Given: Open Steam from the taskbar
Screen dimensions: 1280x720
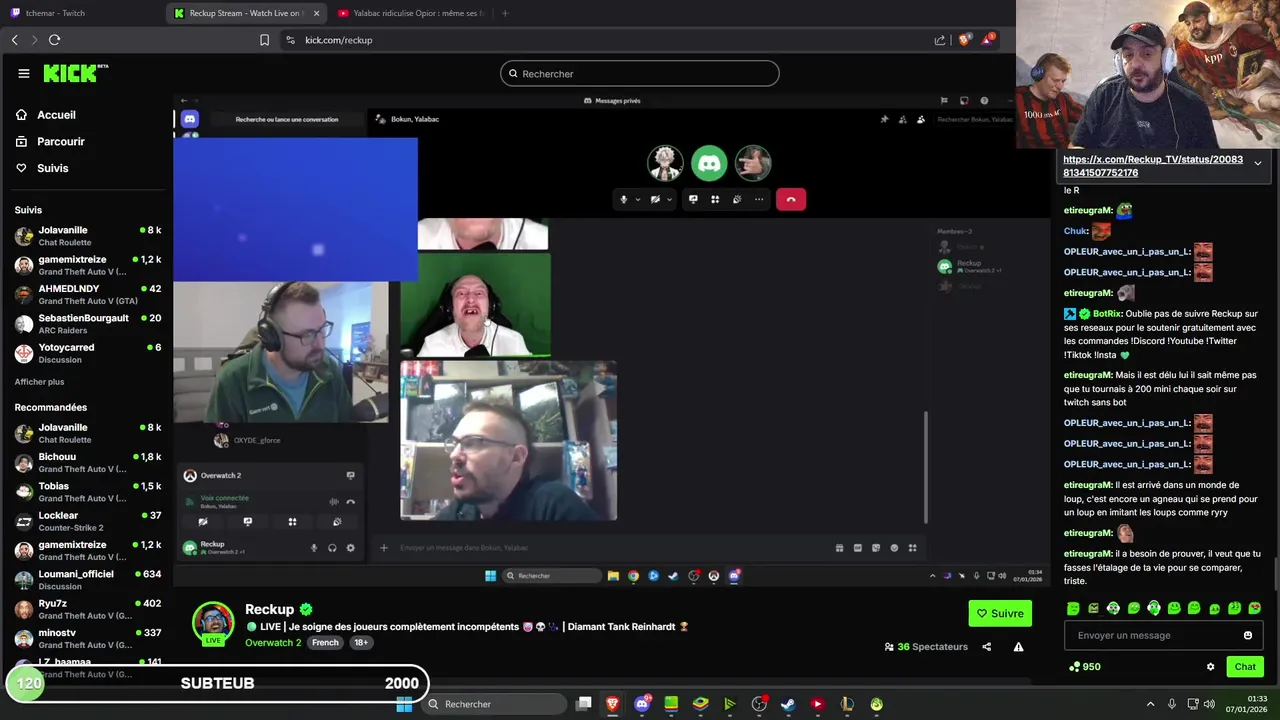Looking at the screenshot, I should pyautogui.click(x=788, y=704).
